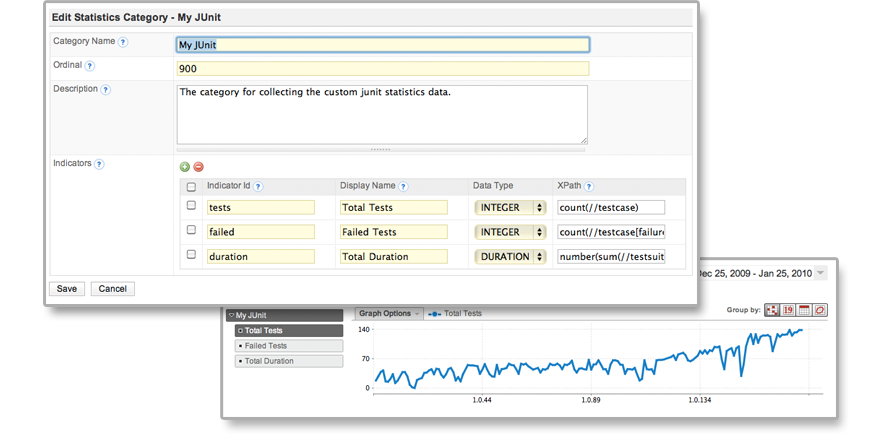
Task: Open help icon beside Description label
Action: 106,90
